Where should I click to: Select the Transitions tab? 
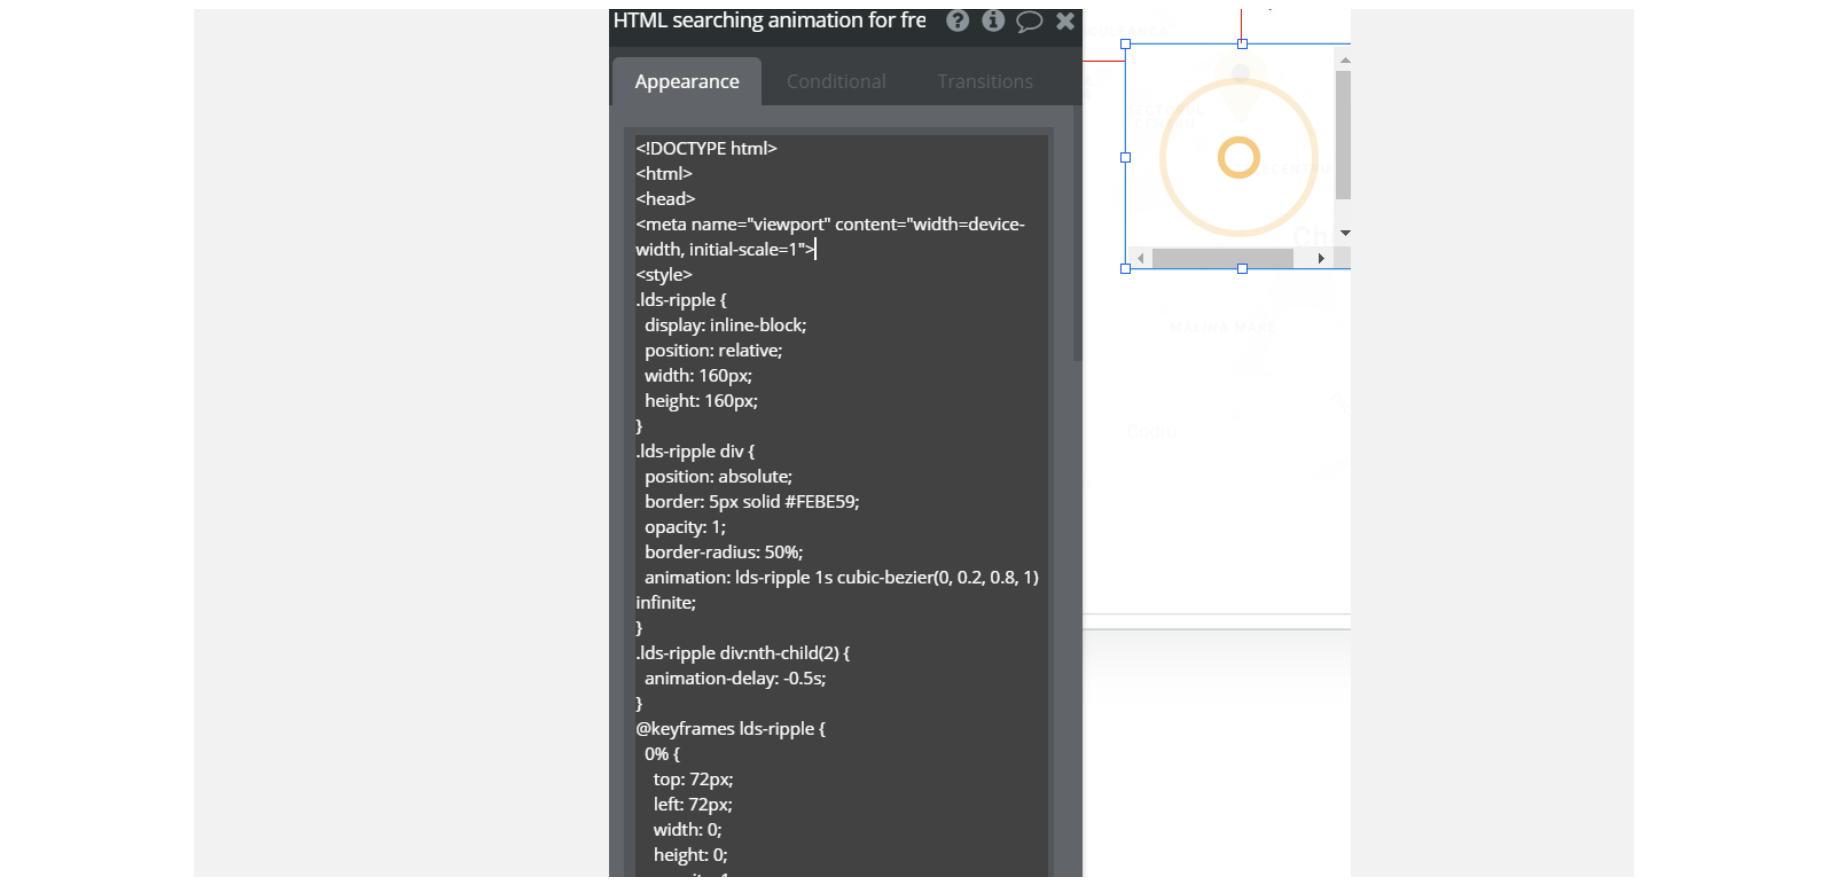pyautogui.click(x=984, y=82)
